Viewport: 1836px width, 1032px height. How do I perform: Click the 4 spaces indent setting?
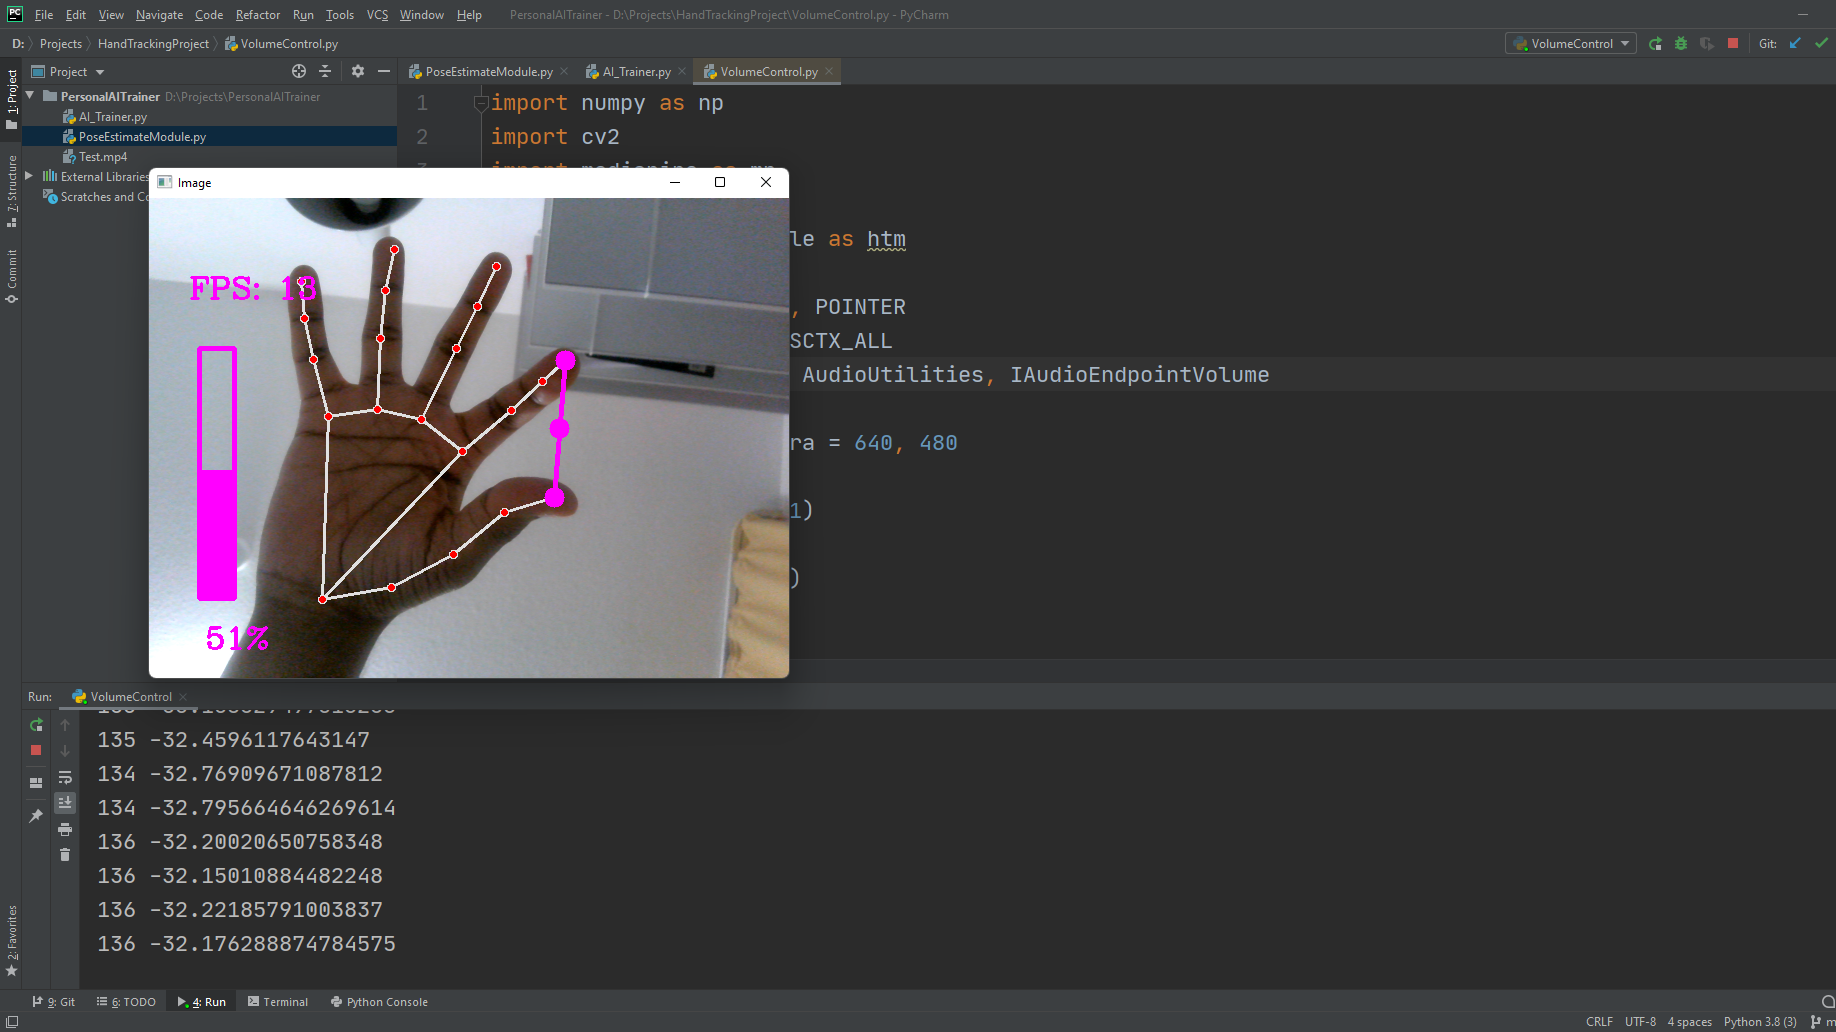coord(1689,1021)
